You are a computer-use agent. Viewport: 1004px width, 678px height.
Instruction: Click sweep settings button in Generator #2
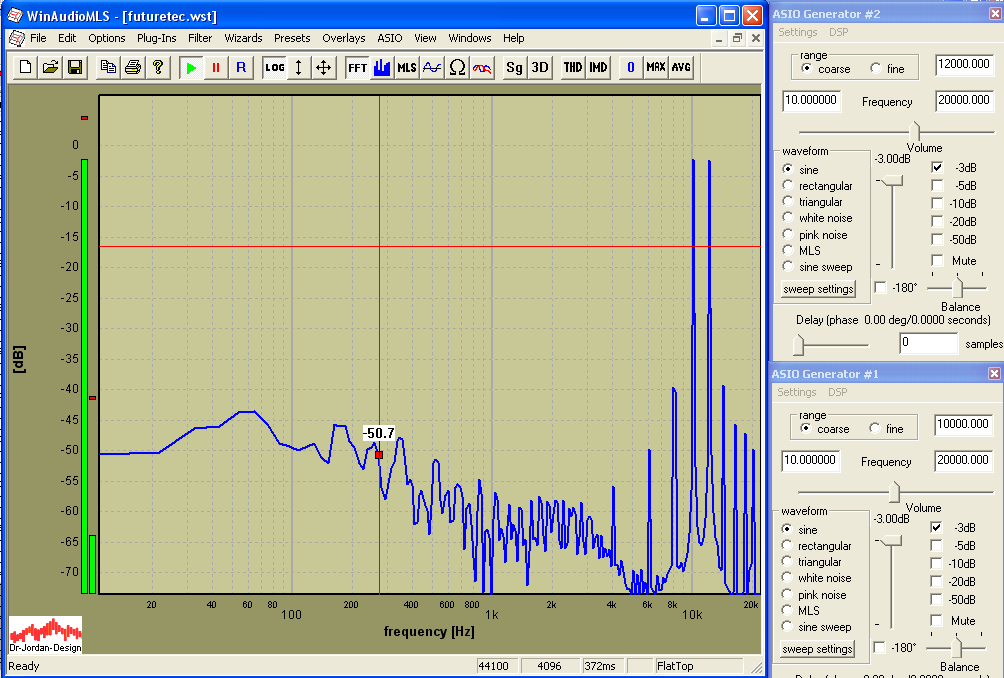(818, 289)
